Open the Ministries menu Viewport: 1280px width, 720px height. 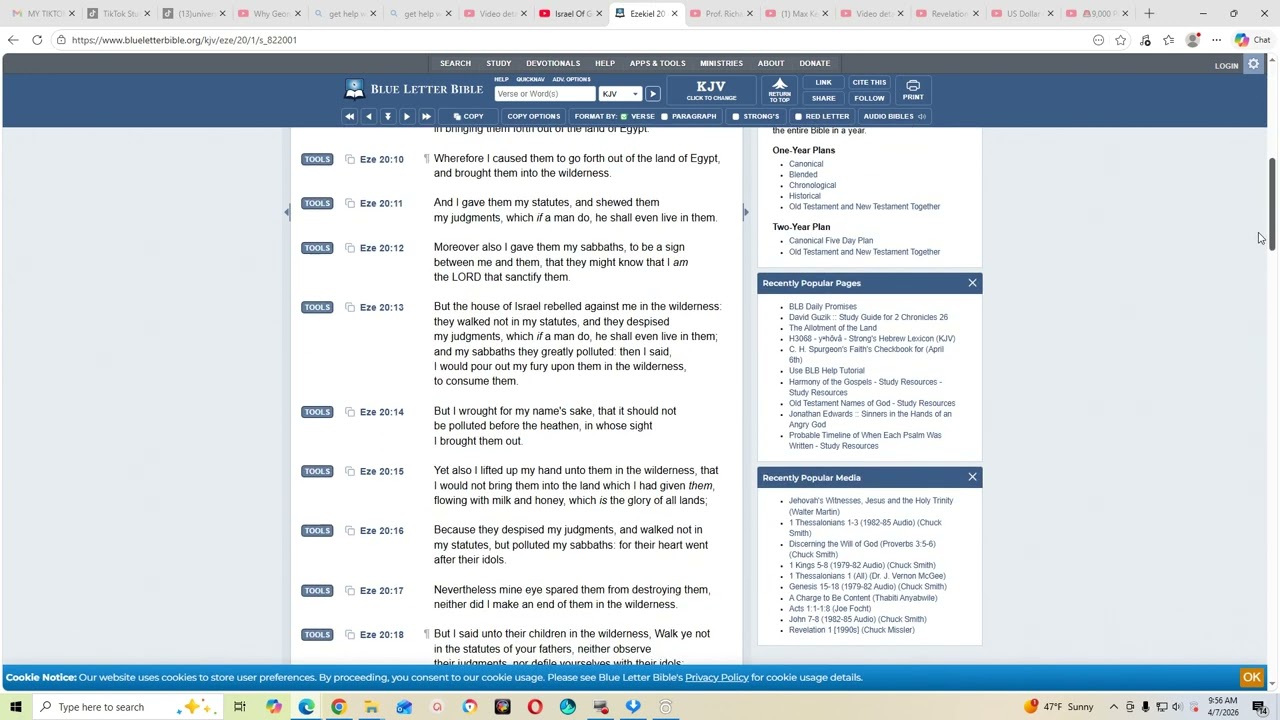[x=721, y=63]
